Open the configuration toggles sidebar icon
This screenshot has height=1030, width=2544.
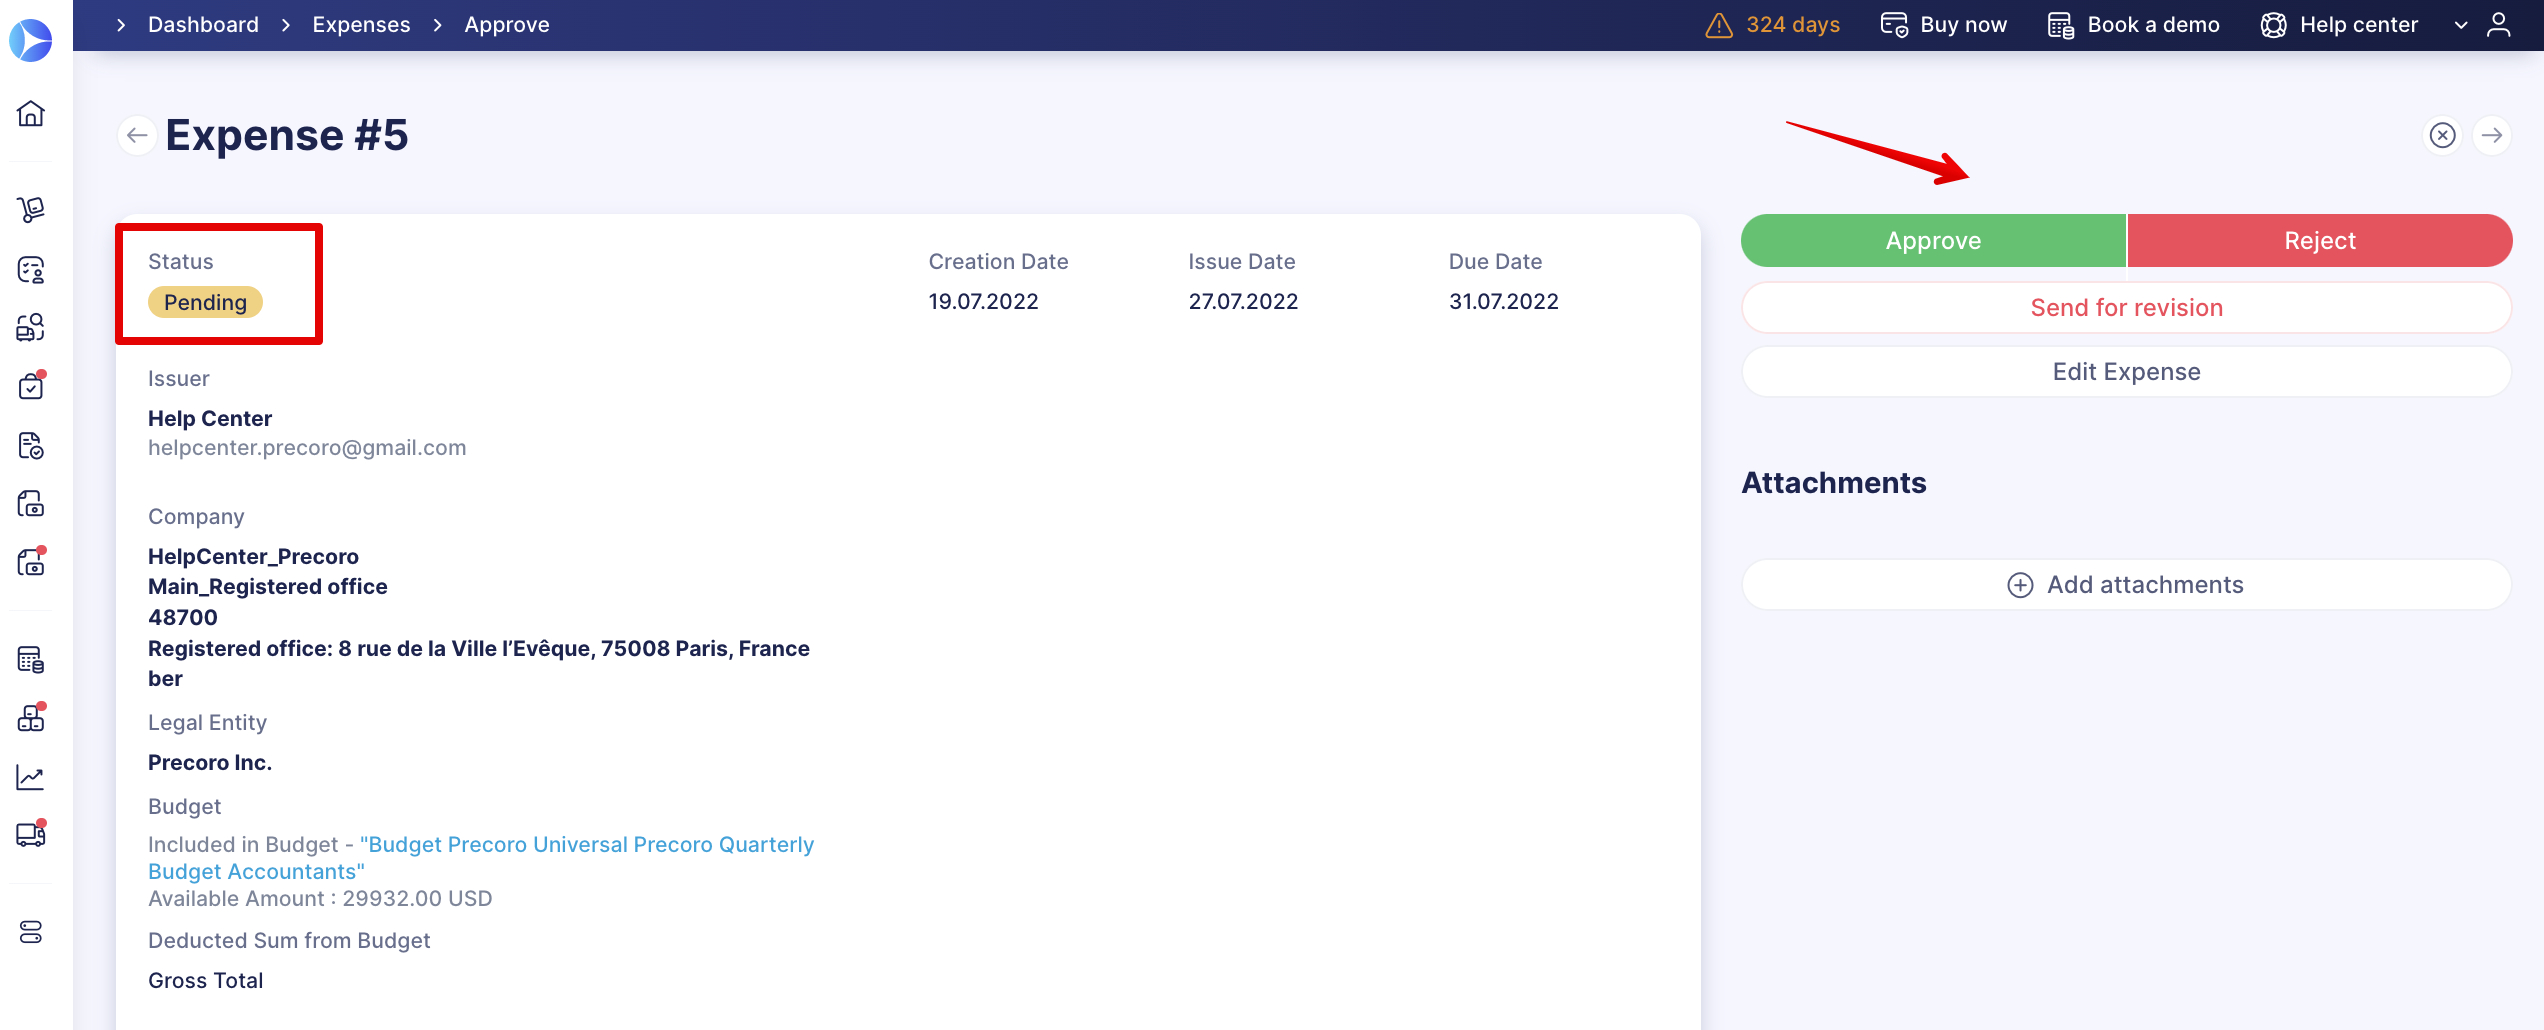31,932
